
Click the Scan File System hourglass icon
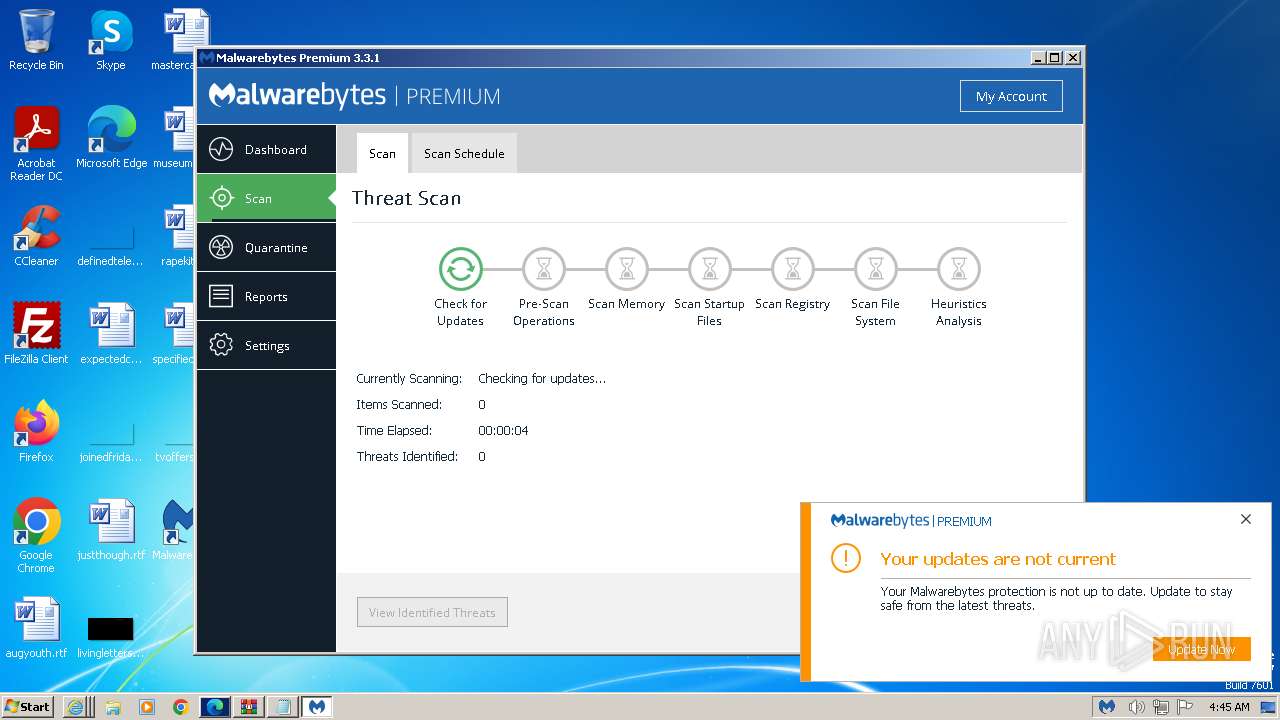[x=876, y=269]
